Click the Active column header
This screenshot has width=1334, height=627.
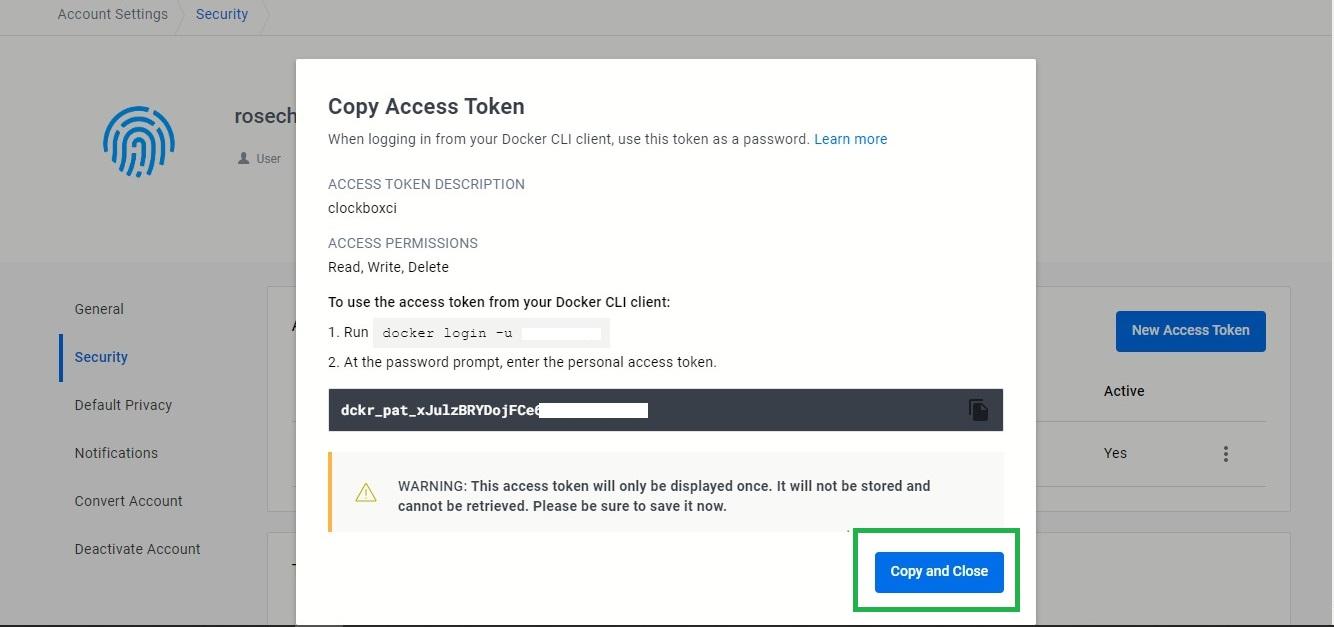click(1124, 391)
